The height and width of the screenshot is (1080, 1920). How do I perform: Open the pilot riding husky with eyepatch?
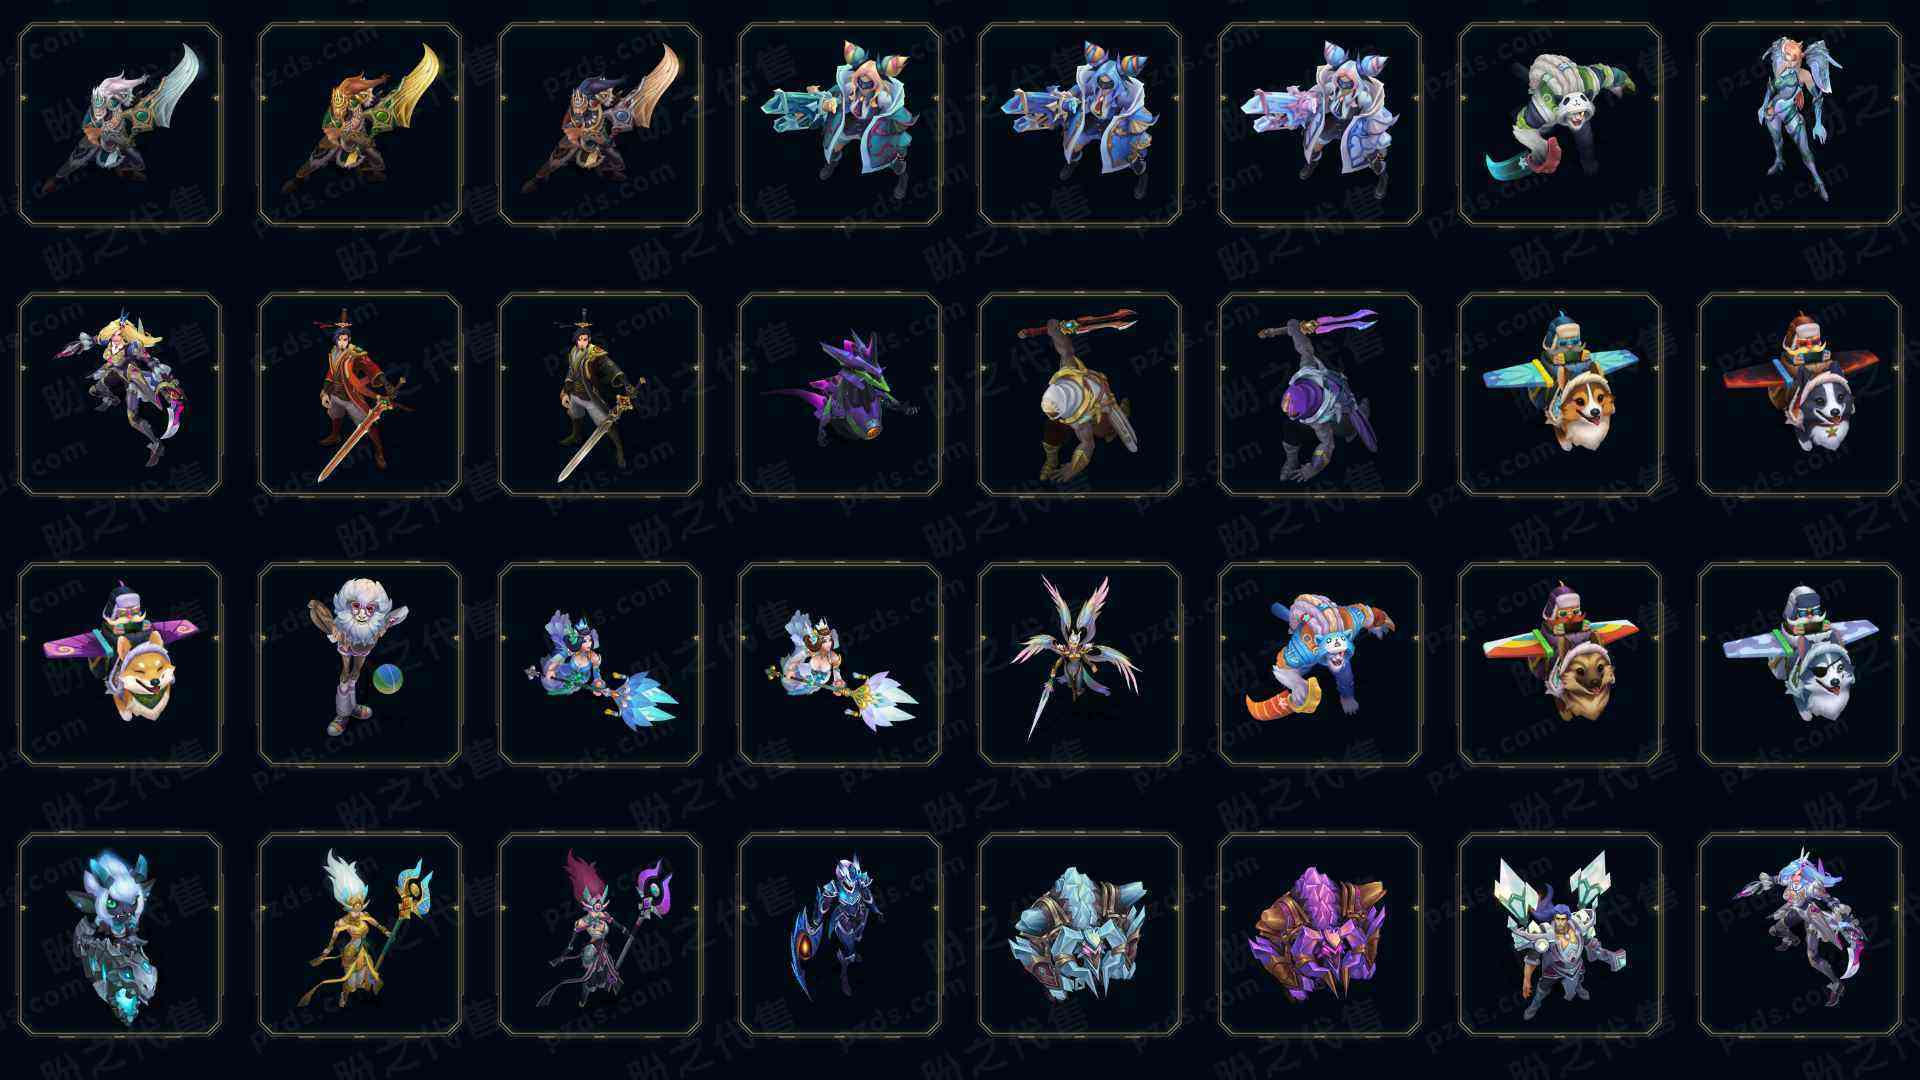pyautogui.click(x=1800, y=664)
